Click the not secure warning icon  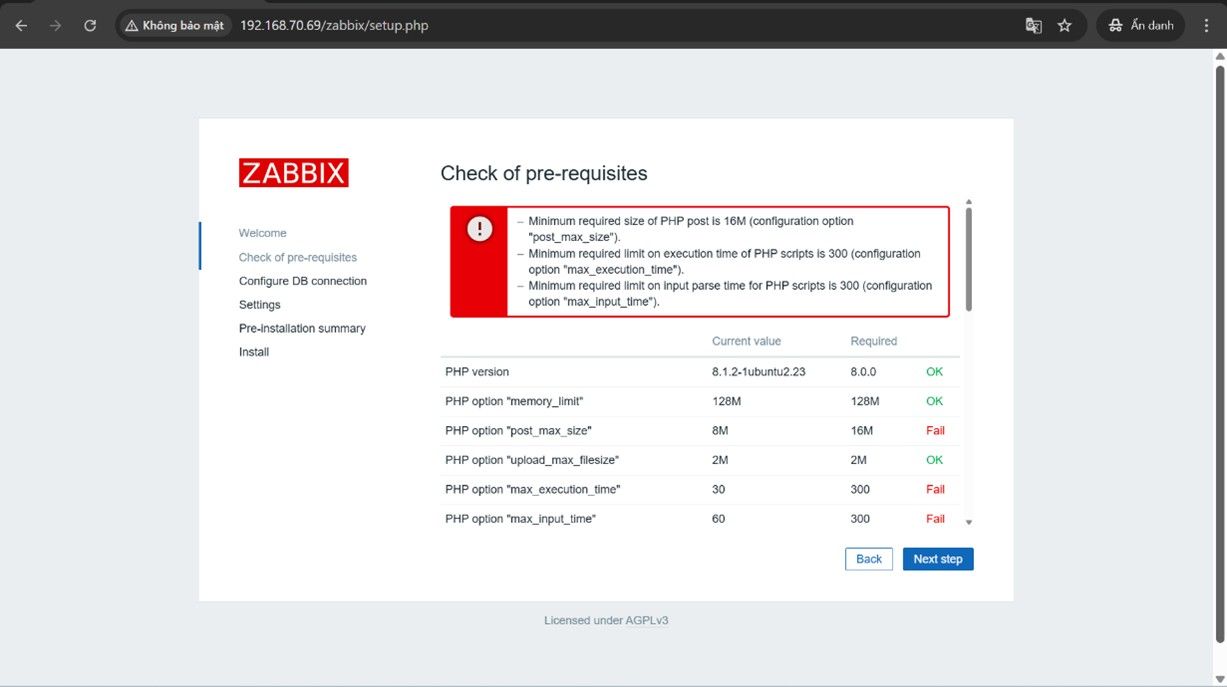point(133,26)
